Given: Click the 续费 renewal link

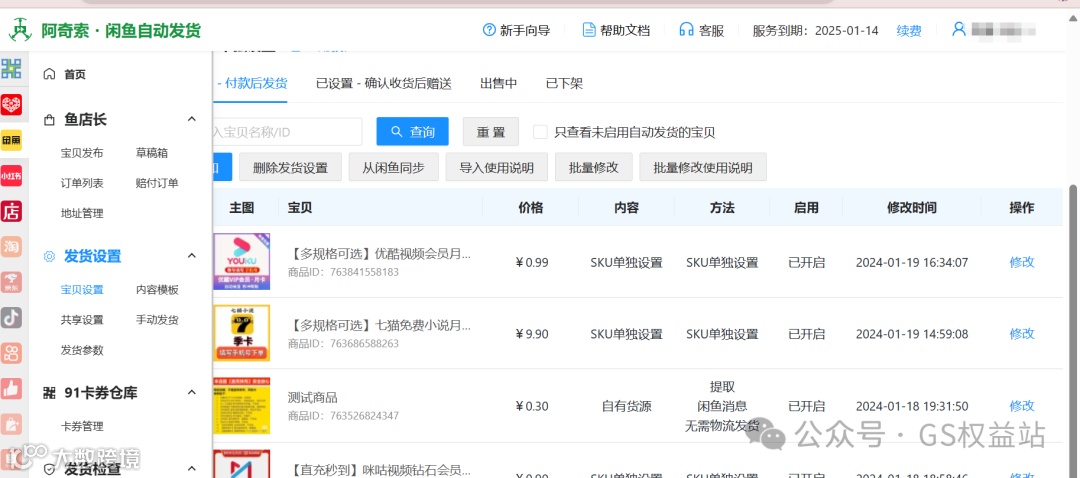Looking at the screenshot, I should (x=908, y=30).
